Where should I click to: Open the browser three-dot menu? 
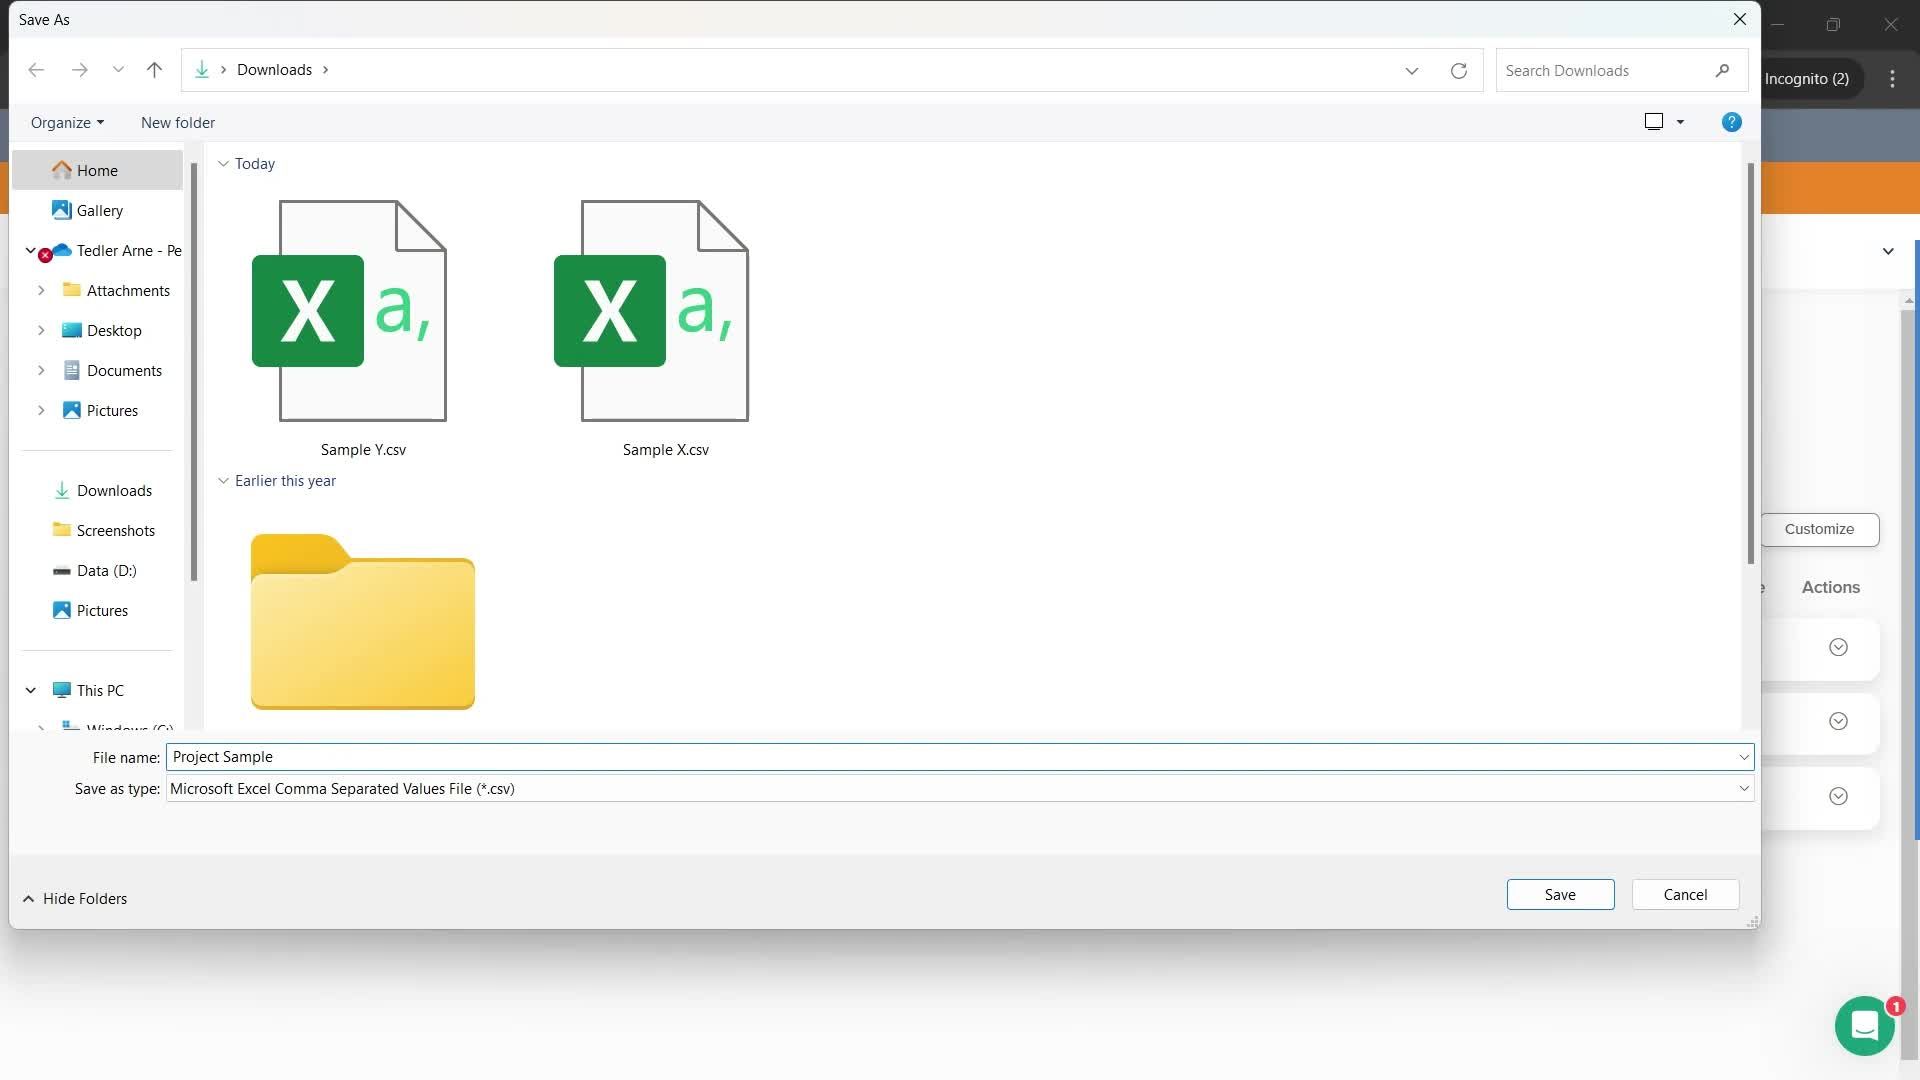pyautogui.click(x=1892, y=79)
